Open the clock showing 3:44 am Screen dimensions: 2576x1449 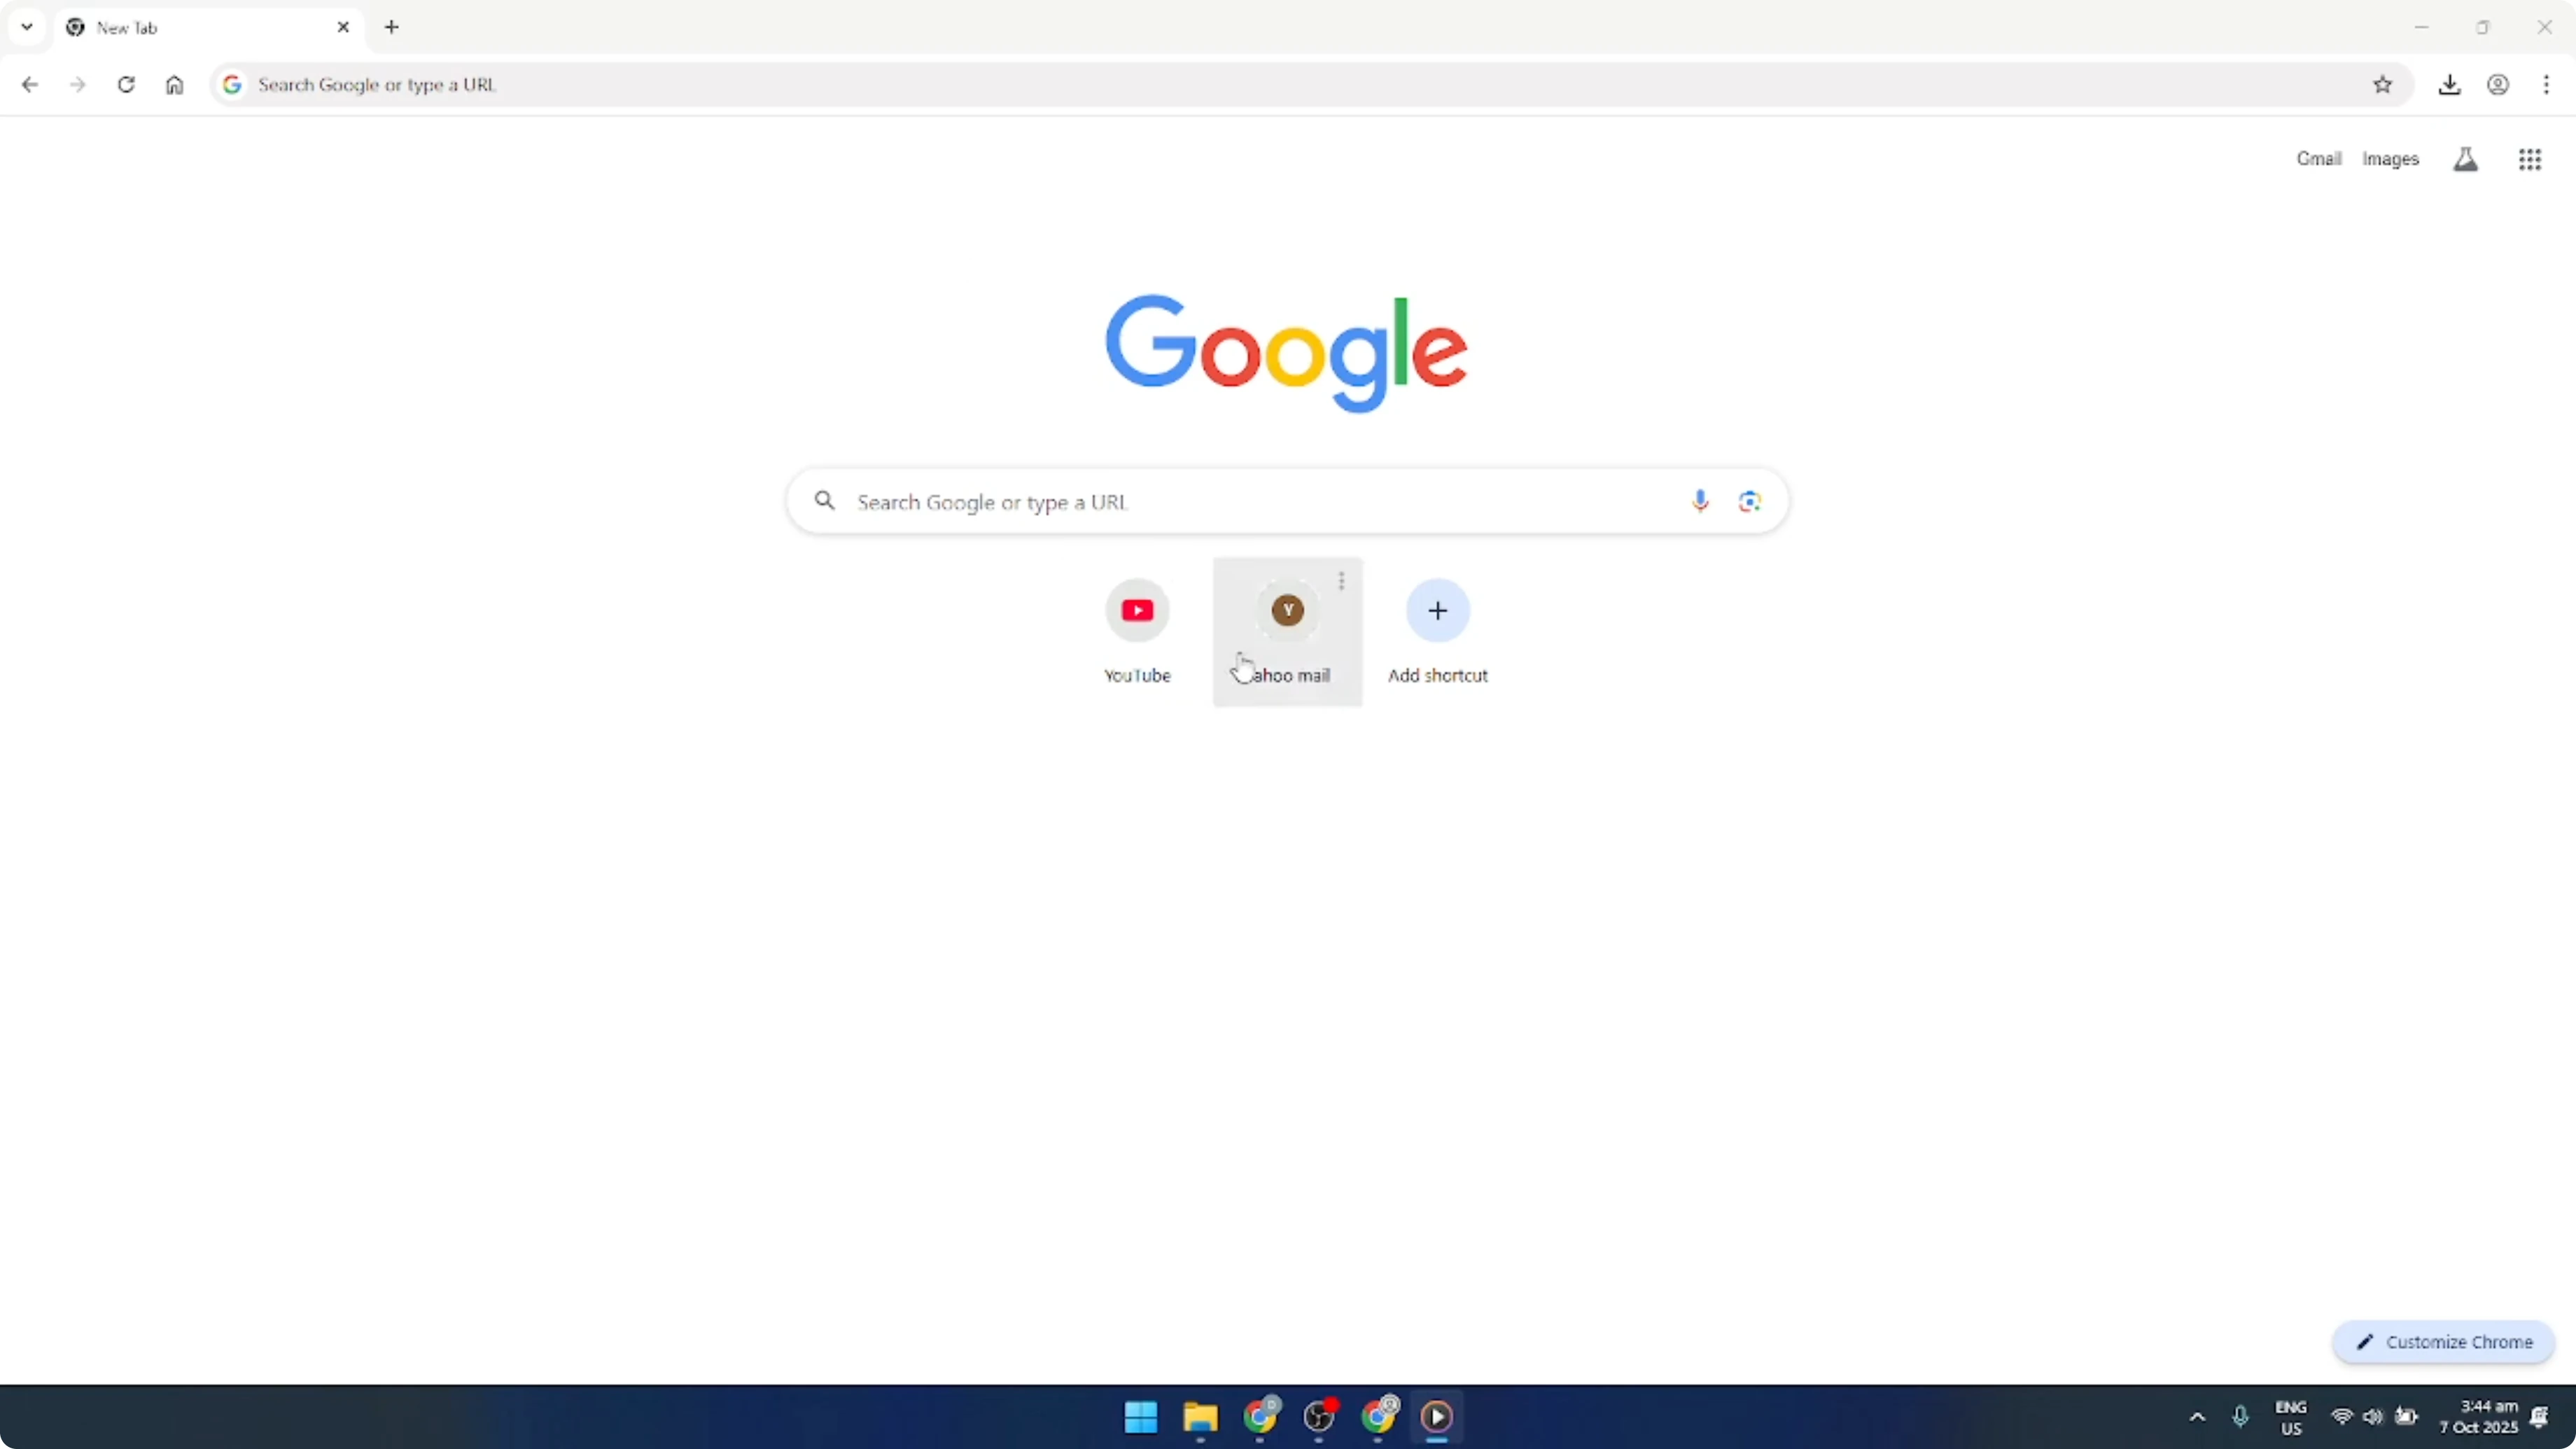pyautogui.click(x=2479, y=1417)
